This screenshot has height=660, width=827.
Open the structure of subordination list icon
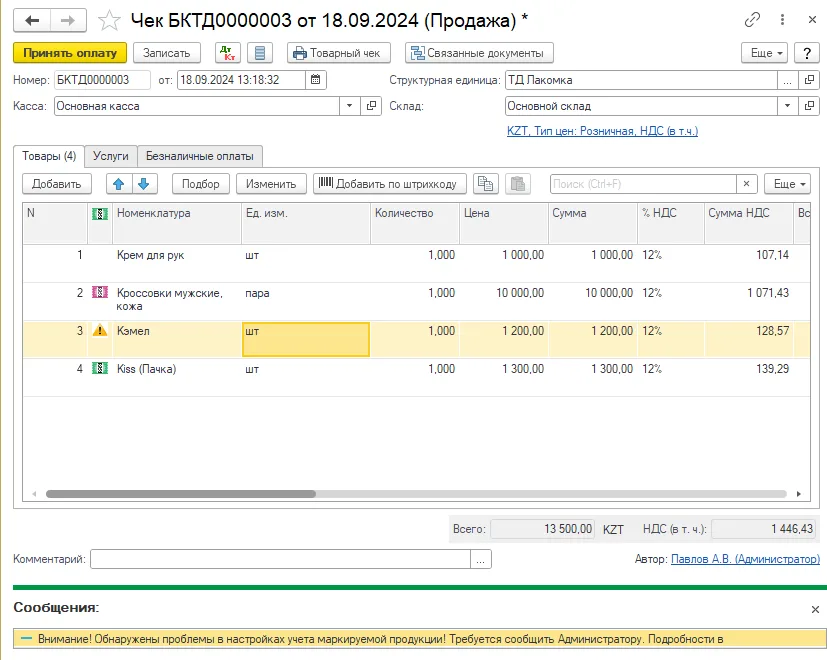[260, 53]
